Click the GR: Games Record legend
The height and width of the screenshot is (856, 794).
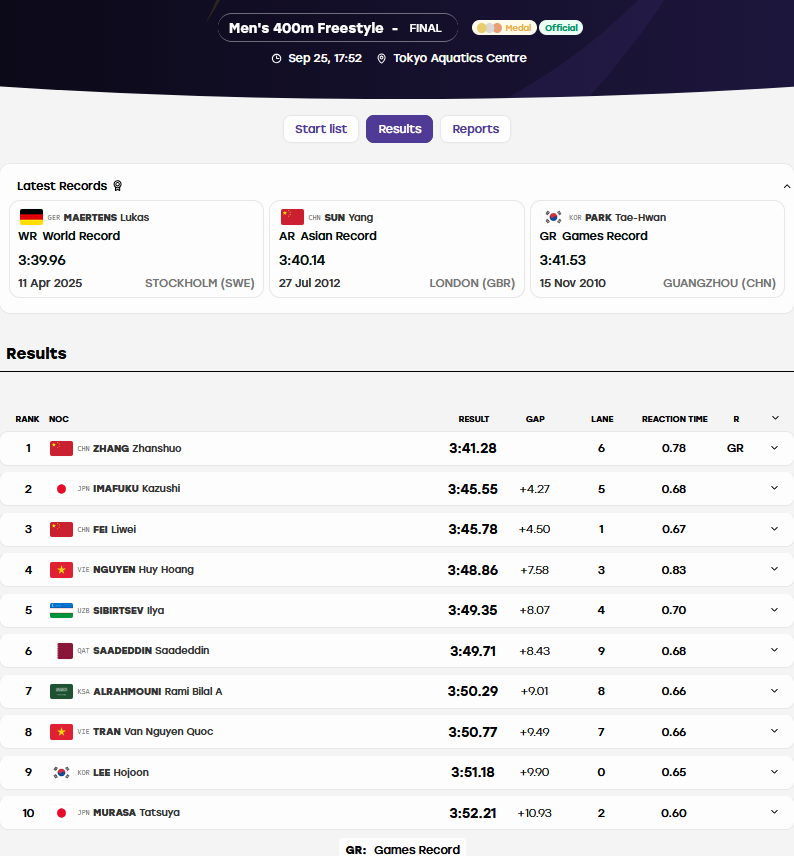(x=402, y=849)
